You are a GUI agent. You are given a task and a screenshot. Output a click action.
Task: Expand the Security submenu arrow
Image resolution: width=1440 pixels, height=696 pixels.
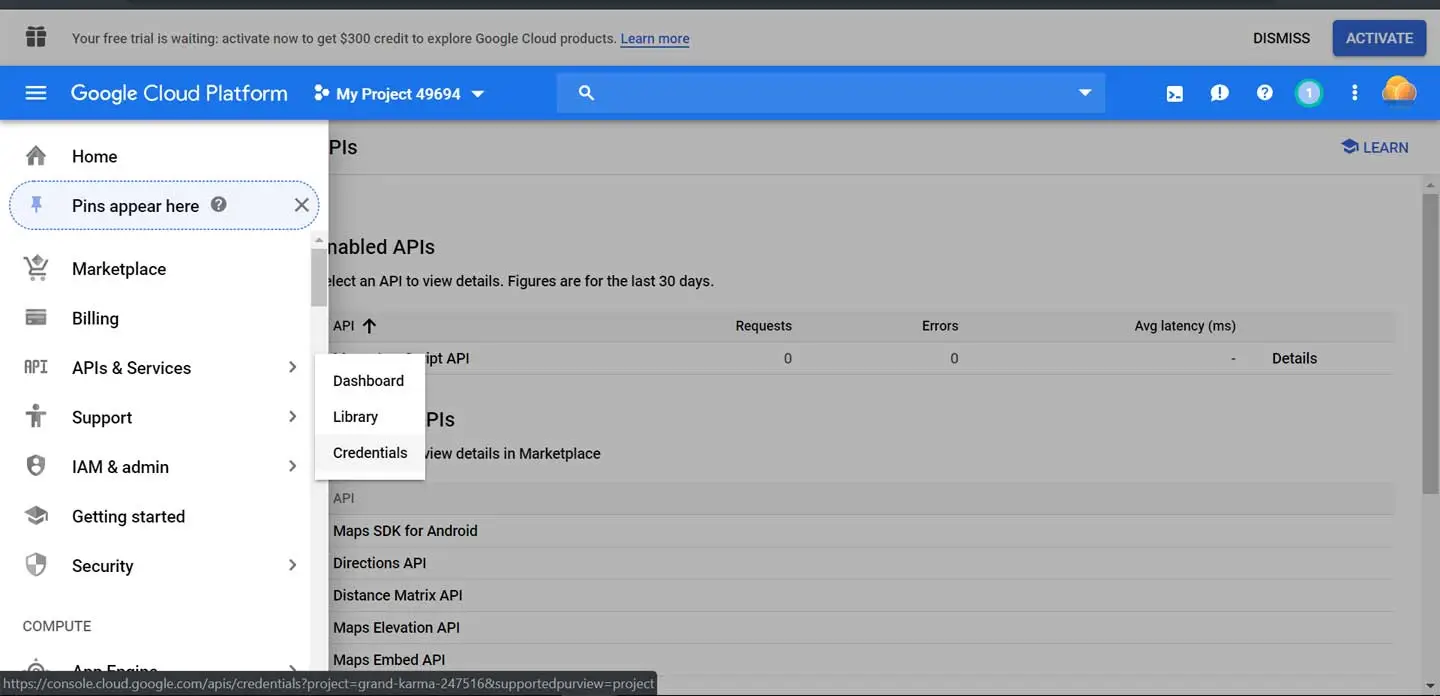(292, 565)
